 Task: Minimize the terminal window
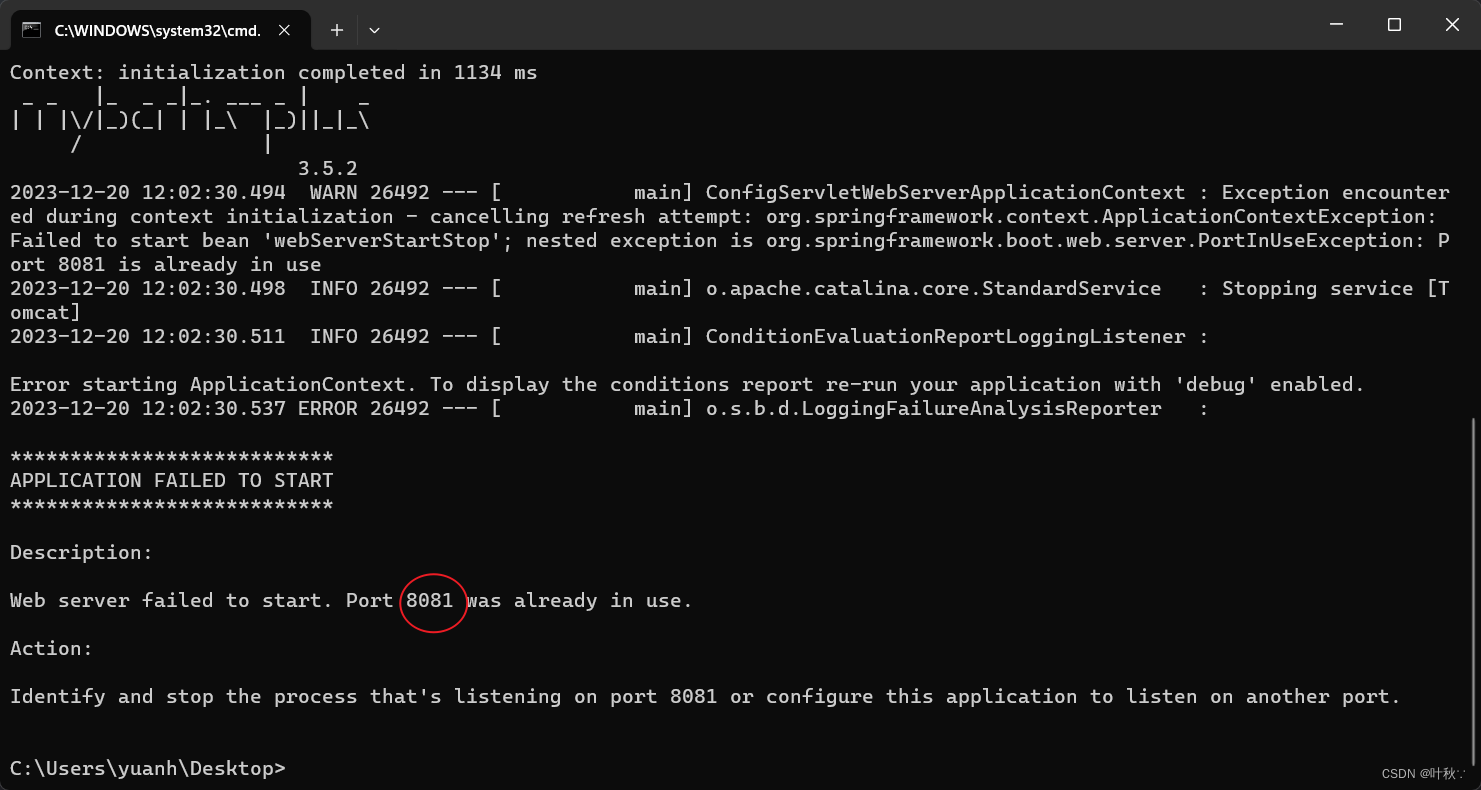[x=1336, y=24]
